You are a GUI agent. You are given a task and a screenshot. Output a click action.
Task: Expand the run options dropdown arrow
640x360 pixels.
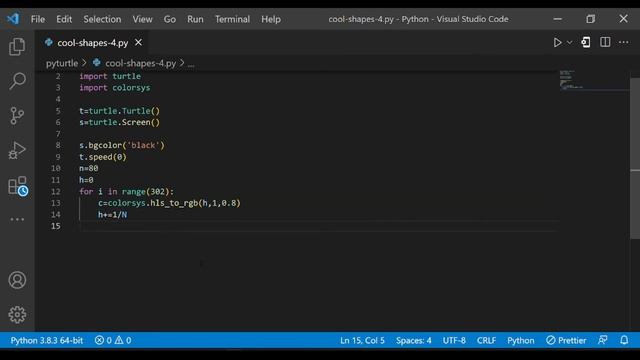click(569, 42)
